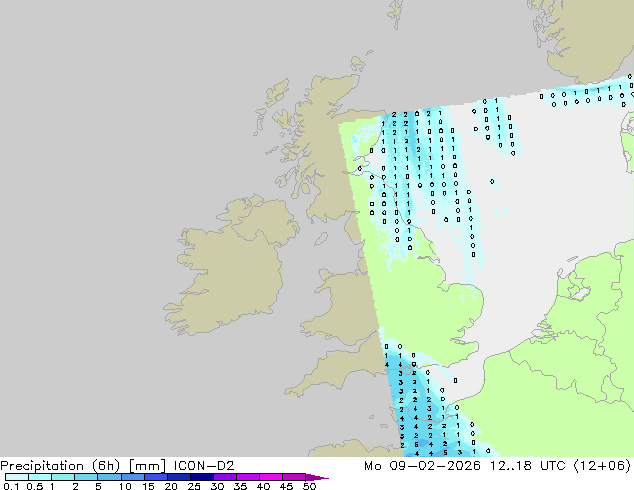This screenshot has width=634, height=490.
Task: Click the 20–25 mm legend color swatch
Action: [179, 477]
